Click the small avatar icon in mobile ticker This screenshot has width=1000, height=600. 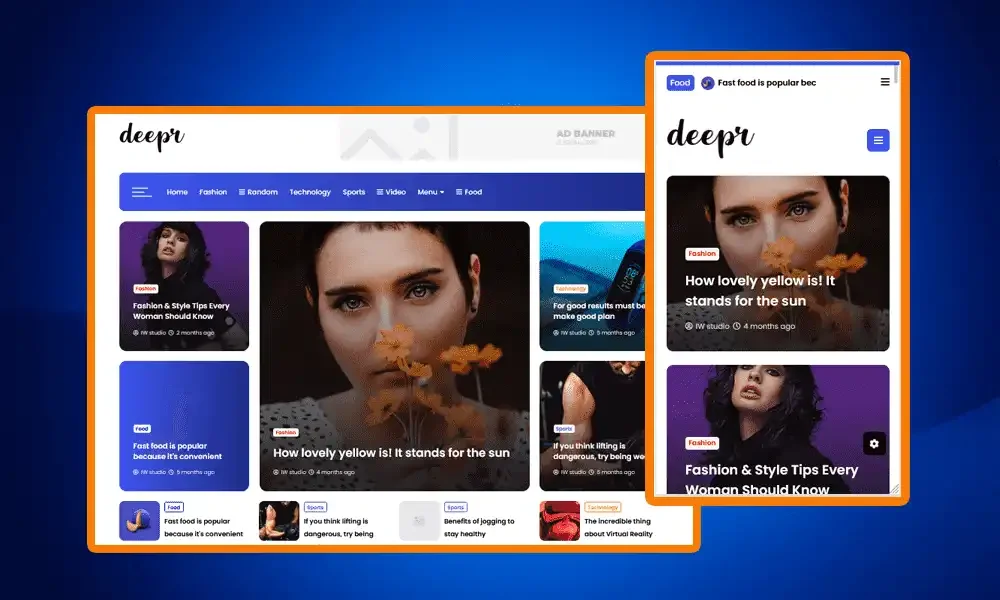[x=707, y=83]
